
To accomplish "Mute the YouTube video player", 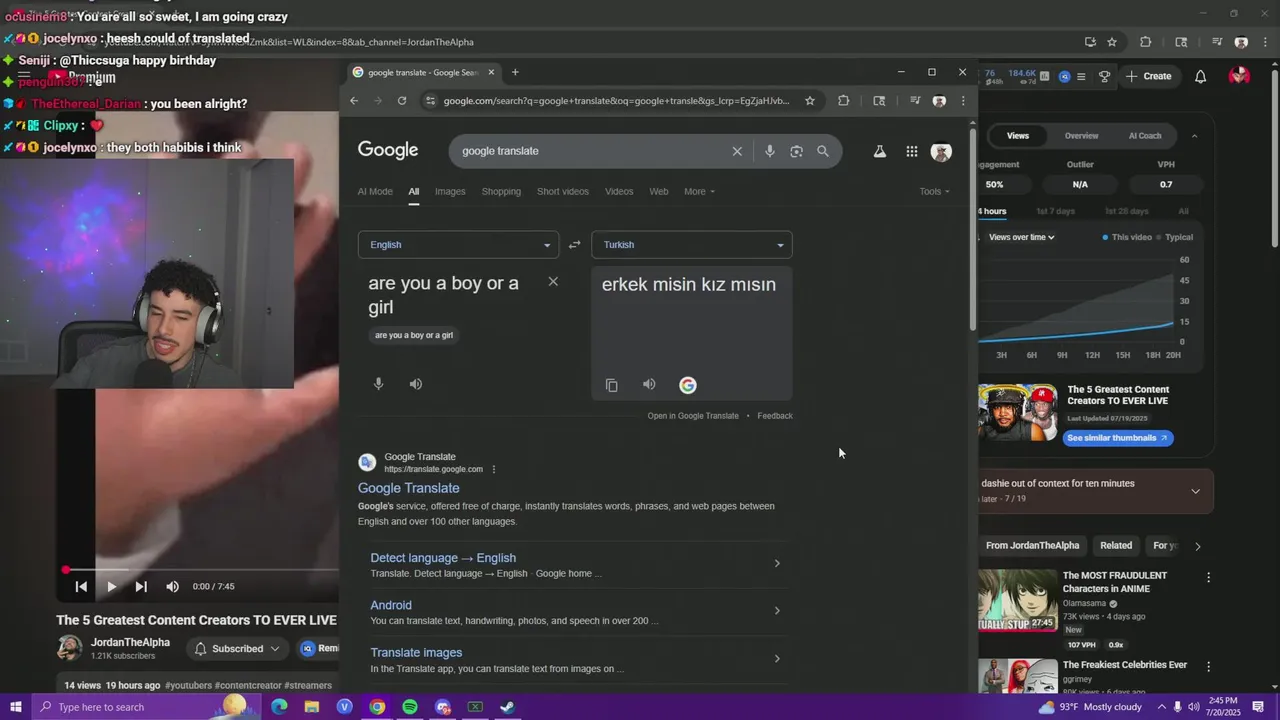I will pyautogui.click(x=172, y=587).
